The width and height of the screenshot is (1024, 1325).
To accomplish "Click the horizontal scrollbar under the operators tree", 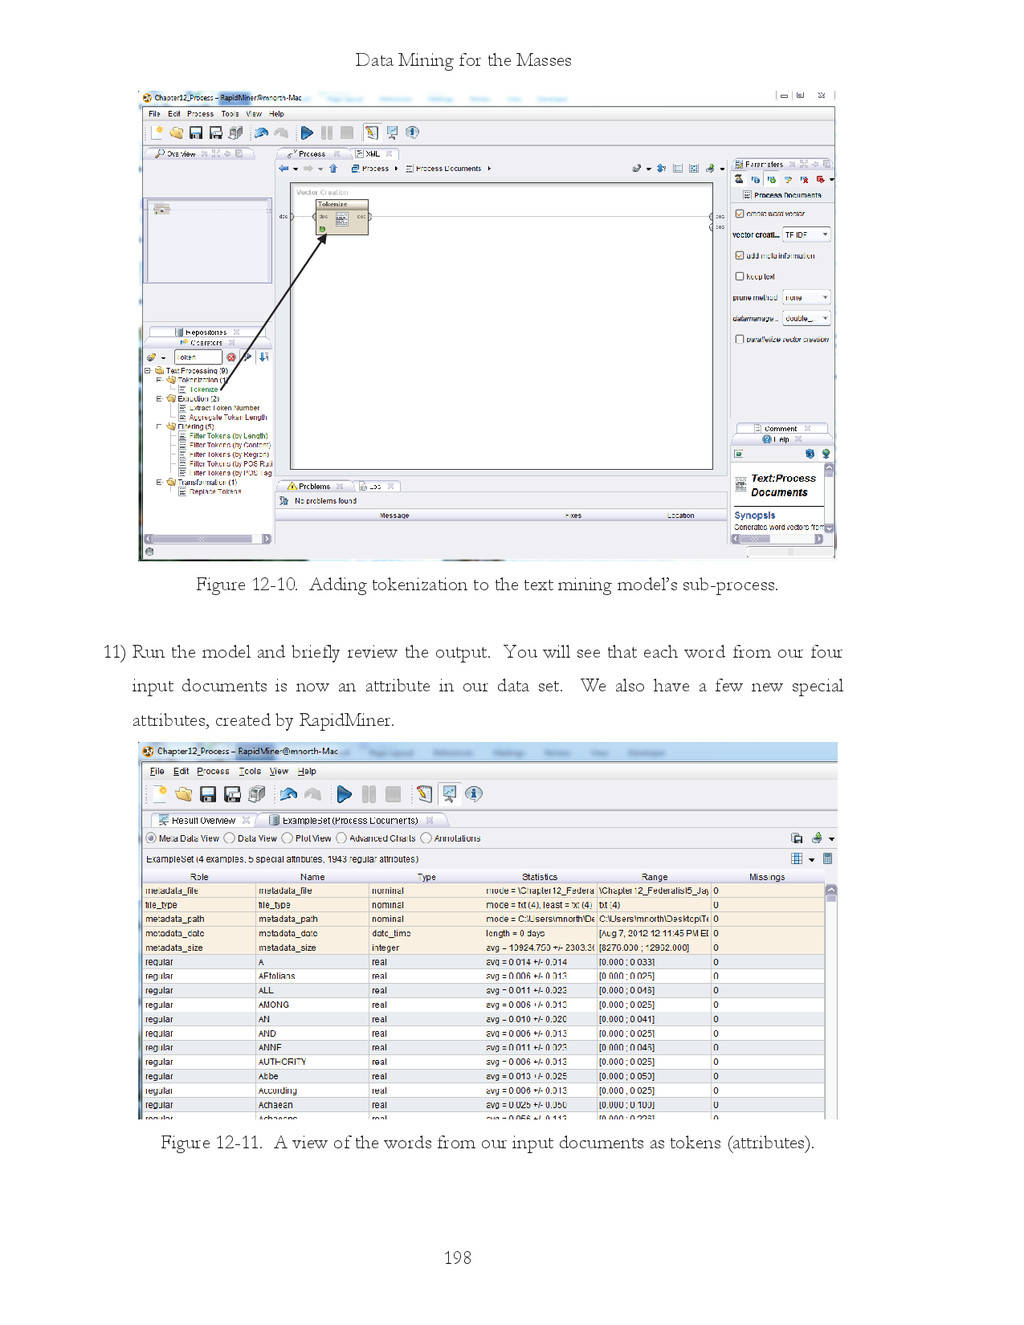I will tap(208, 539).
